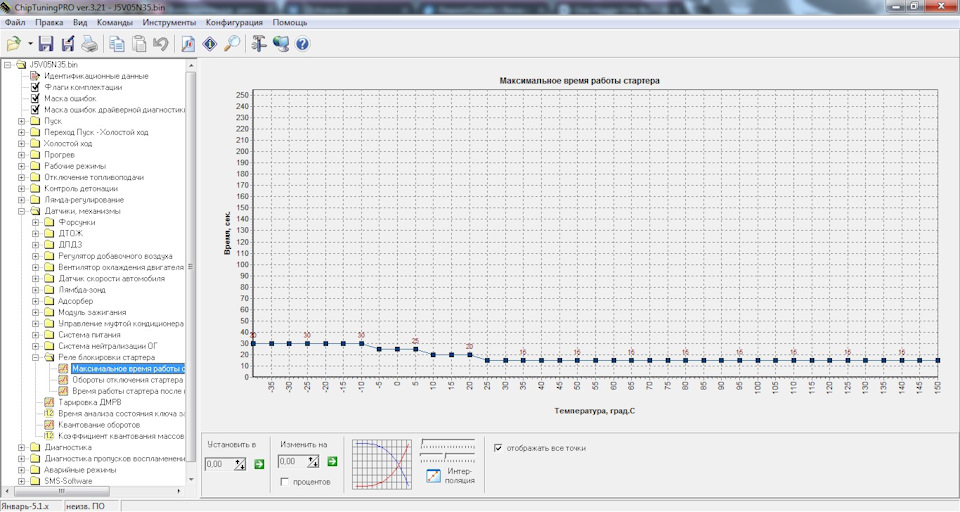Open the Вид menu
The image size is (960, 512).
coord(80,23)
